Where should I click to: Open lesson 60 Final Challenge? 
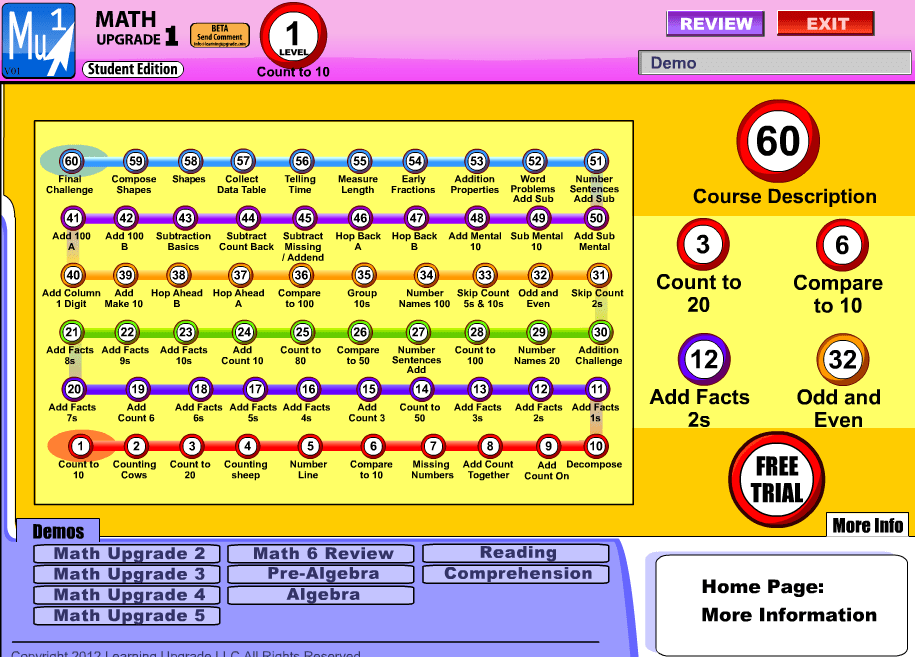pyautogui.click(x=71, y=161)
